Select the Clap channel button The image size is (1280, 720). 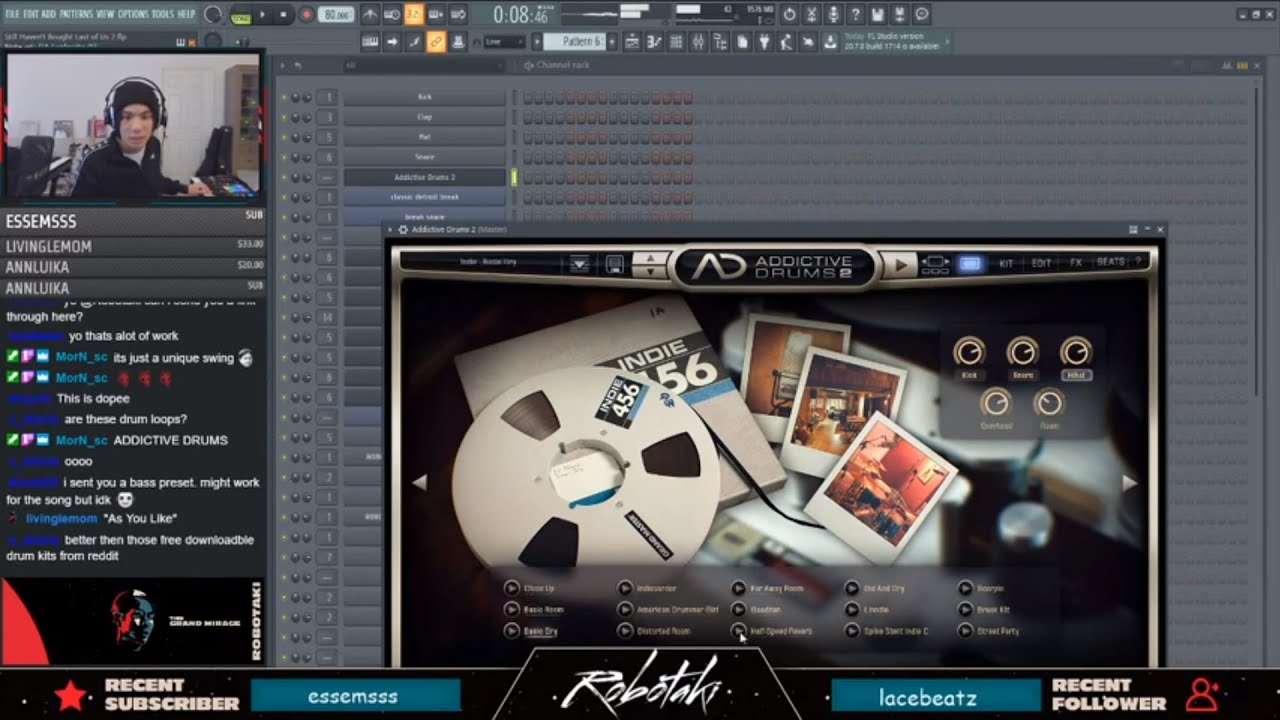coord(425,117)
